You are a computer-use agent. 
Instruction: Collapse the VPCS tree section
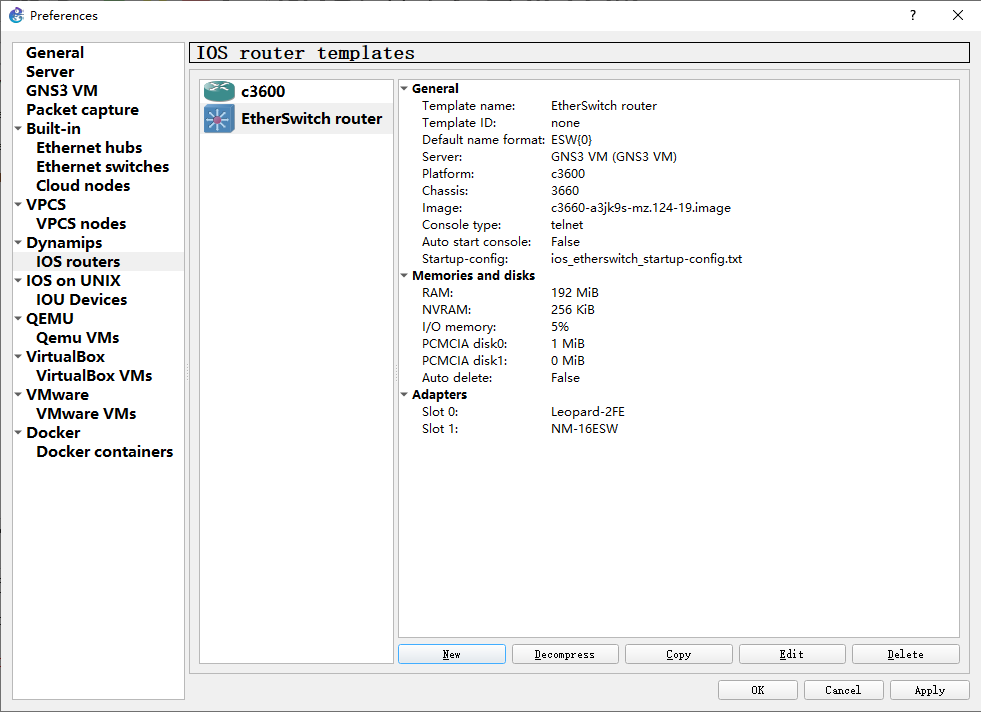[18, 205]
